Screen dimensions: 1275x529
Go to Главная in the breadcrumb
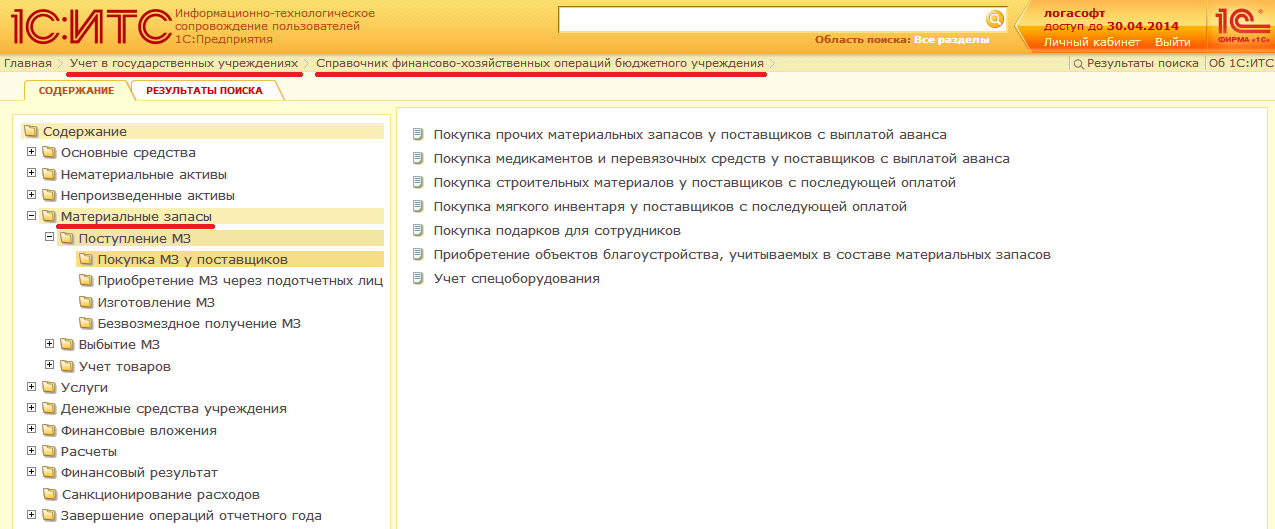(x=27, y=63)
